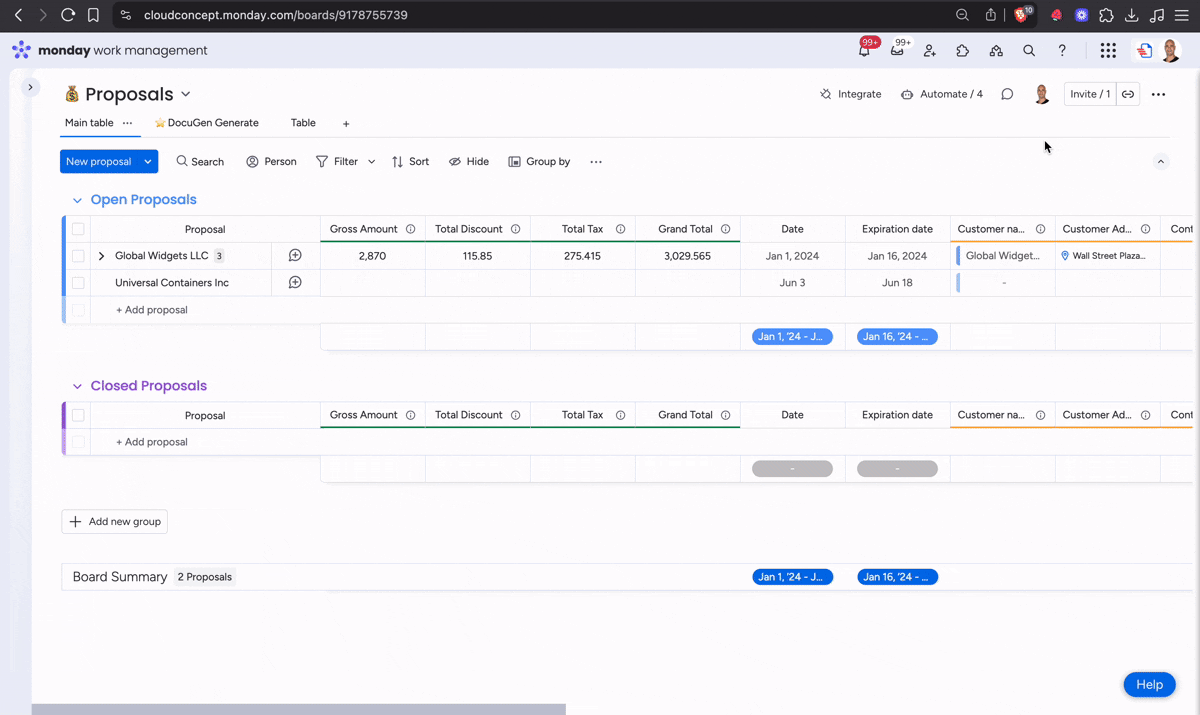The width and height of the screenshot is (1200, 715).
Task: Click Add new group button
Action: click(115, 522)
